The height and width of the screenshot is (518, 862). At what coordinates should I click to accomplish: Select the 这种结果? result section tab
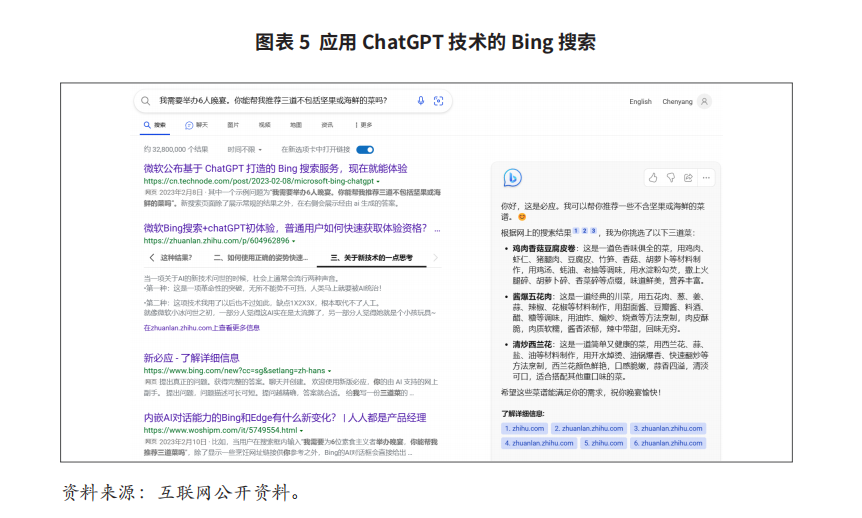pyautogui.click(x=176, y=257)
